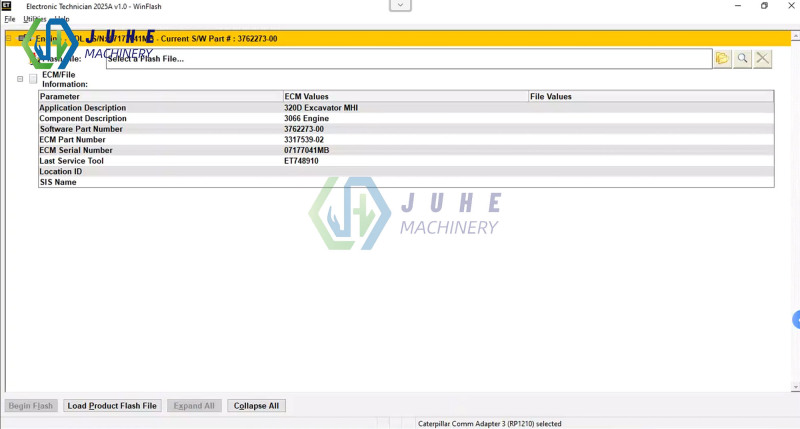
Task: Open the Help menu
Action: pyautogui.click(x=62, y=19)
